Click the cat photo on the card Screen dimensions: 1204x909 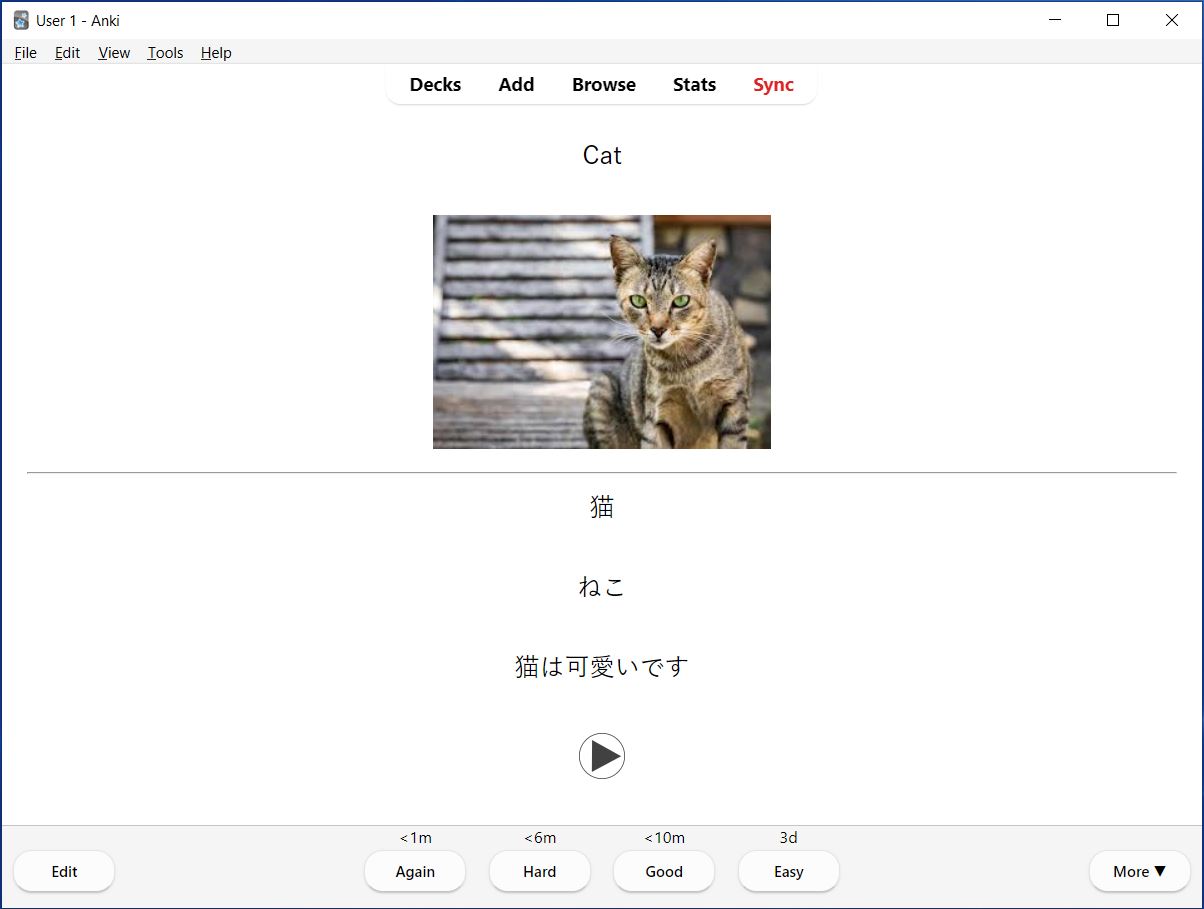602,332
